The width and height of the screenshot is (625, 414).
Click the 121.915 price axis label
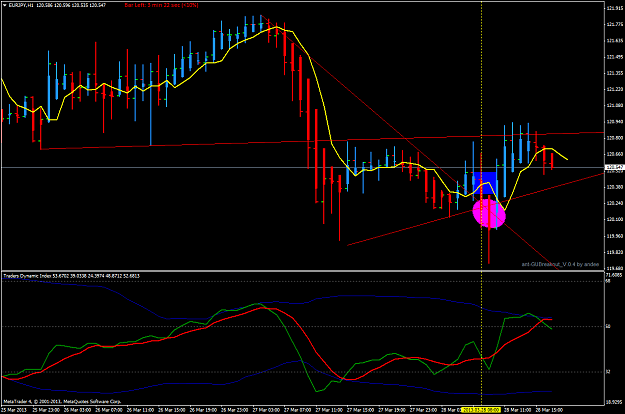pyautogui.click(x=614, y=8)
